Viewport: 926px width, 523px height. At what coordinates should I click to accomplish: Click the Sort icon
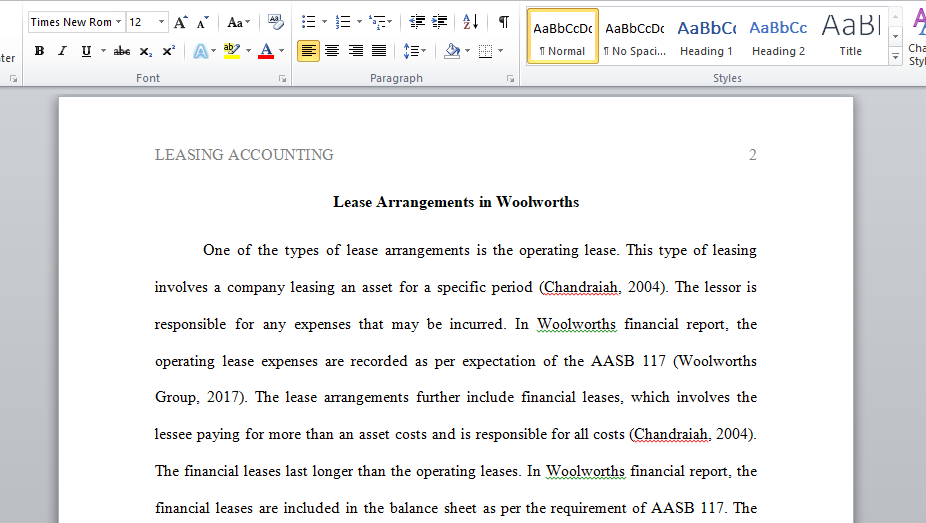[471, 22]
